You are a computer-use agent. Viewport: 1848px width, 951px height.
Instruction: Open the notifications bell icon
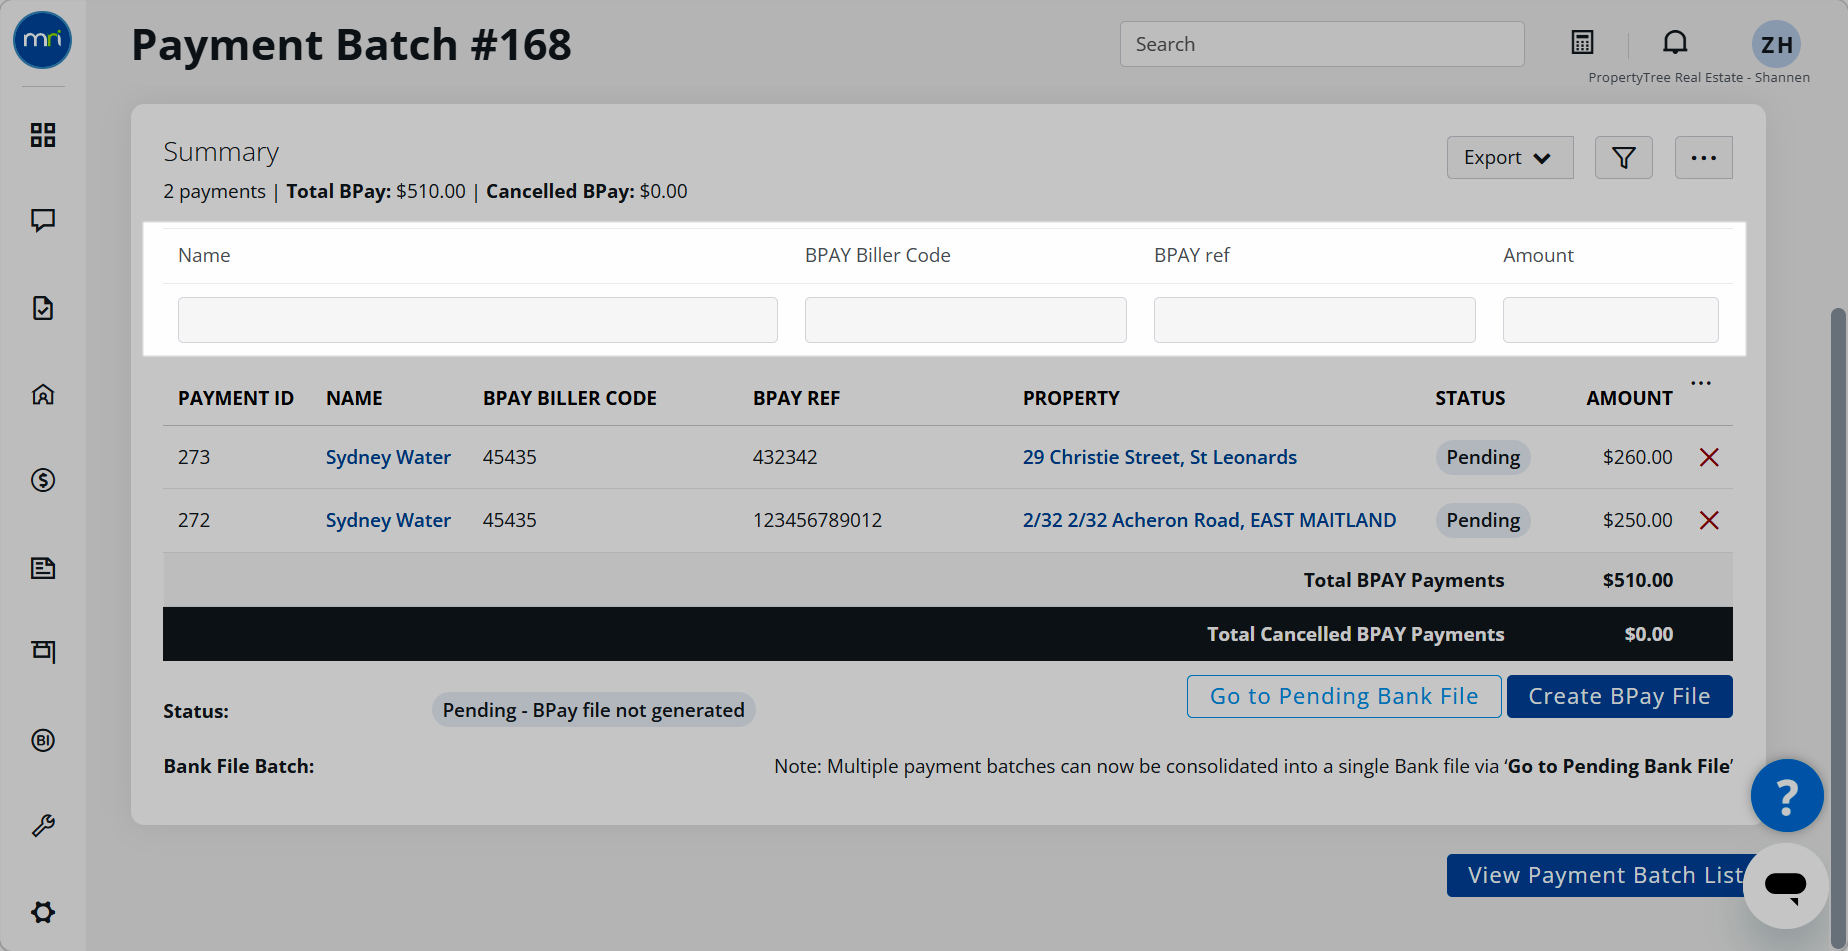click(1675, 42)
